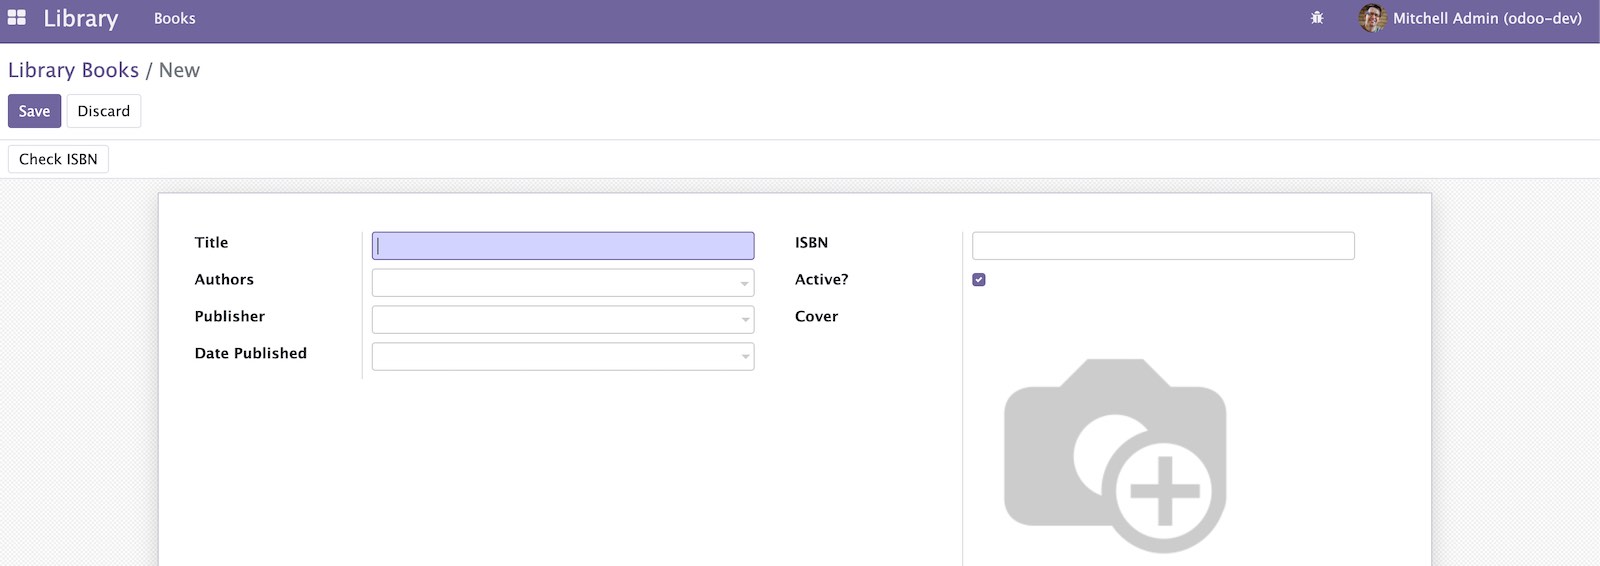Discard the new book record
The height and width of the screenshot is (566, 1600).
pos(104,111)
